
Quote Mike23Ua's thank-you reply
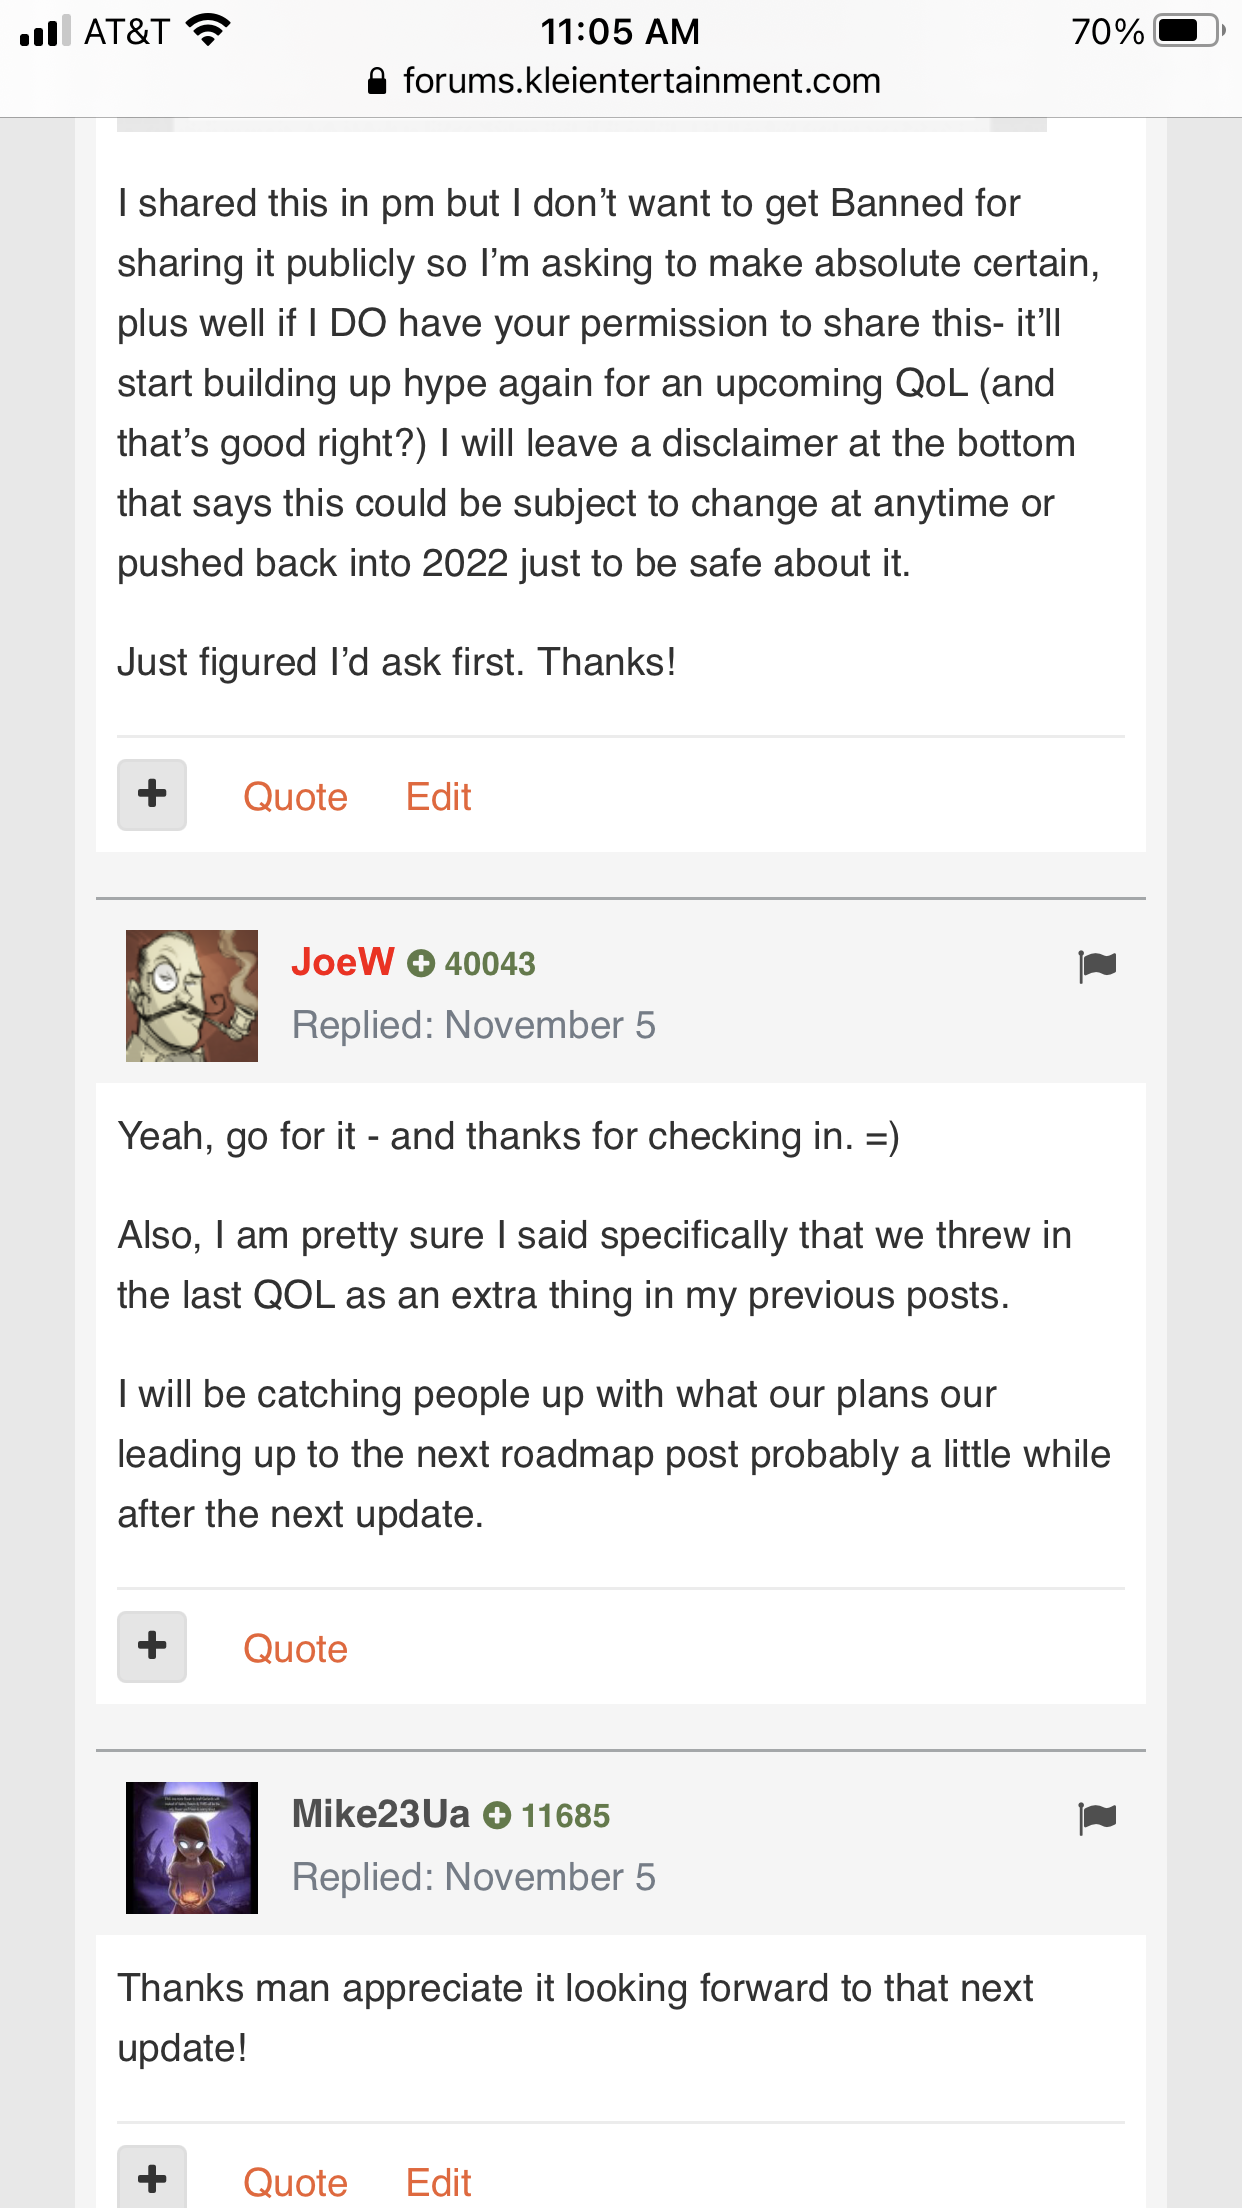click(x=295, y=2182)
